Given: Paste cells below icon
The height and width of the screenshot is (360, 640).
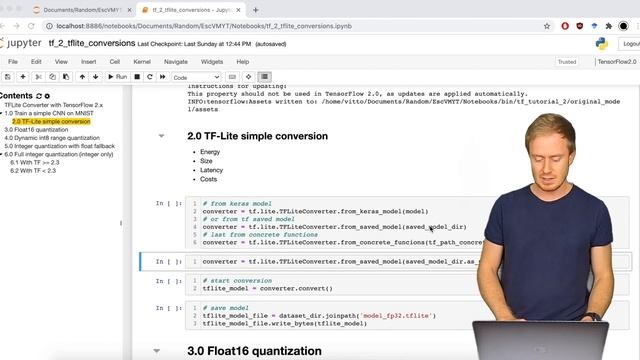Looking at the screenshot, I should (x=66, y=77).
